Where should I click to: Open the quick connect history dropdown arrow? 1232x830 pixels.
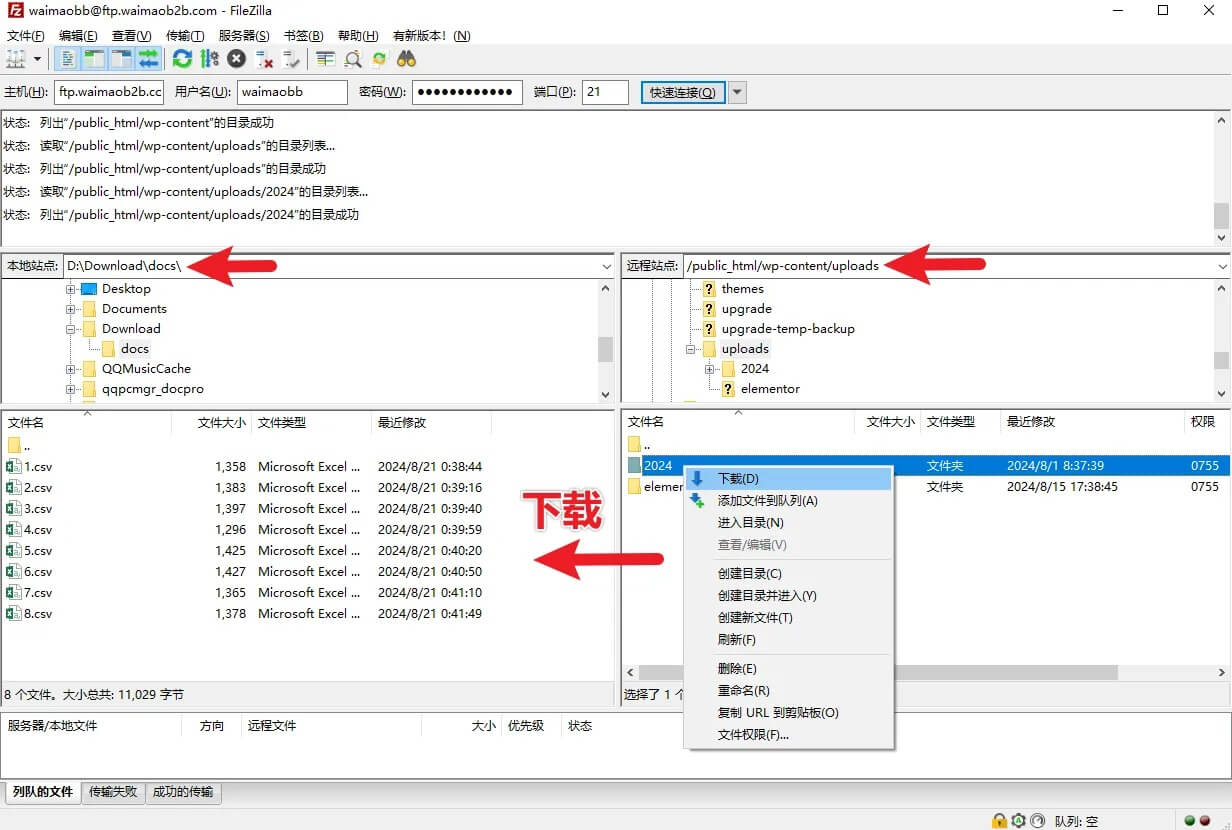[737, 92]
